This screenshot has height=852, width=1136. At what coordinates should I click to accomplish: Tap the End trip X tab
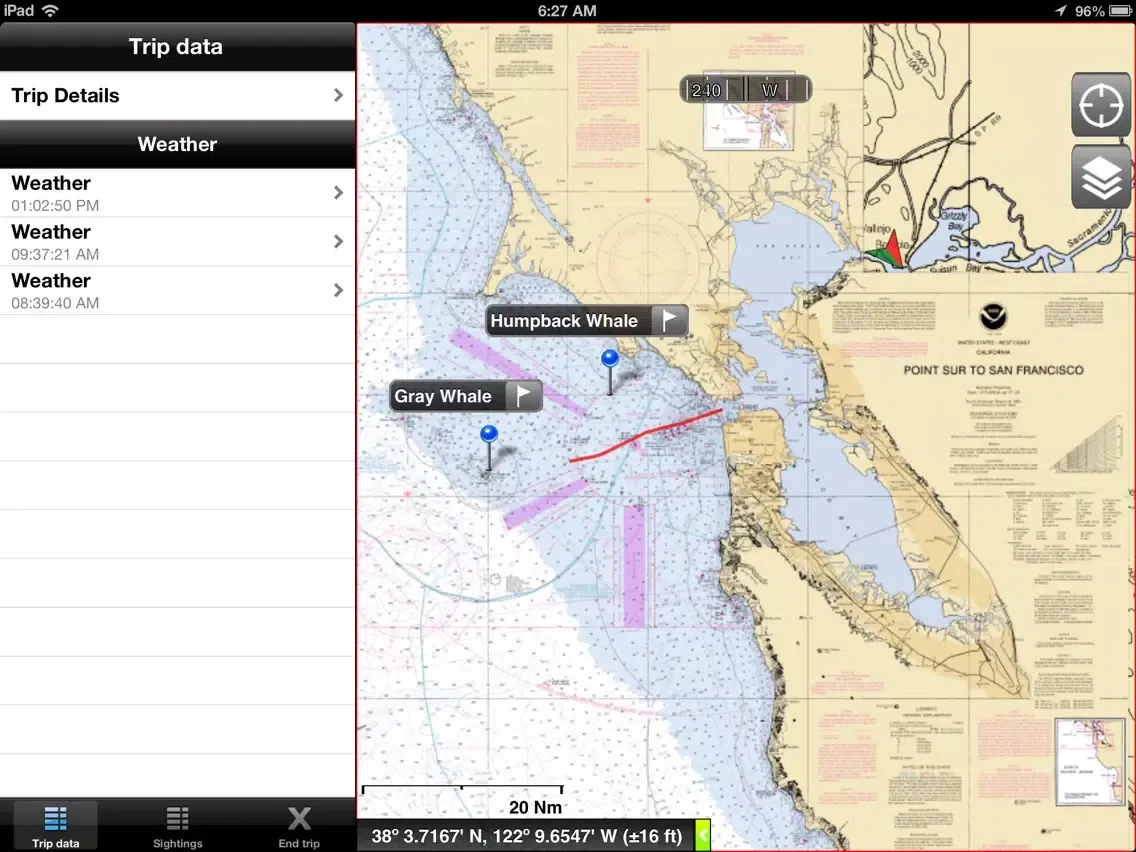[x=299, y=827]
